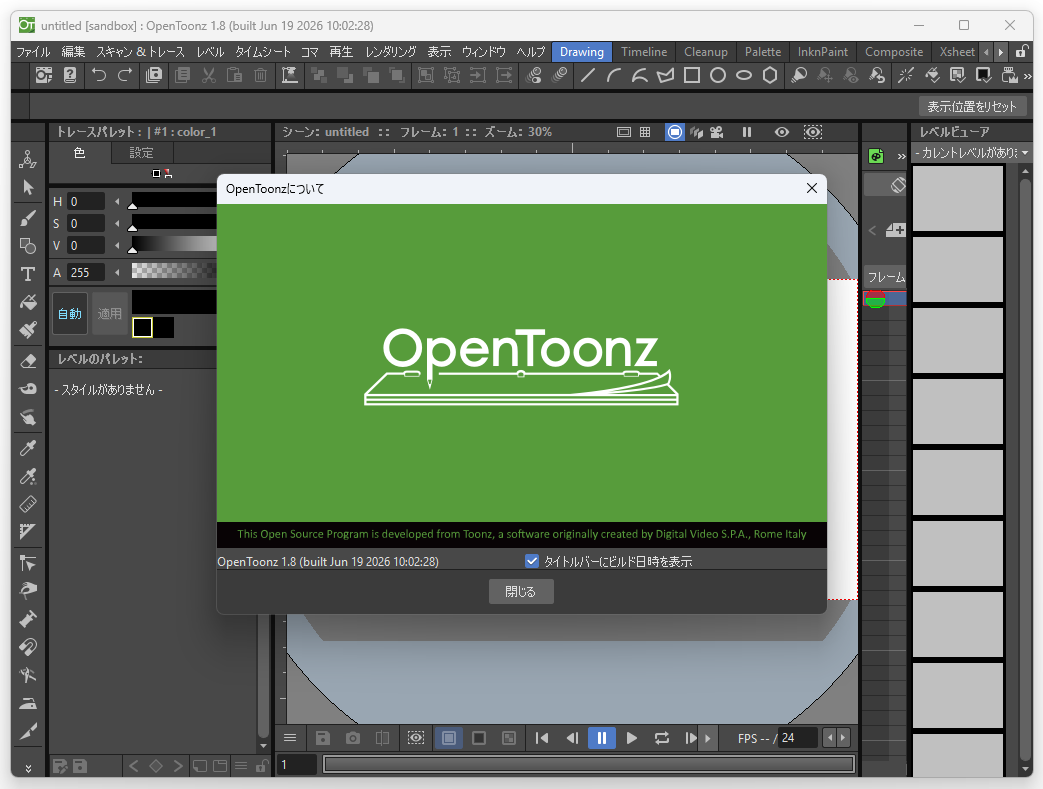Toggle the lock icon beside room tabs
This screenshot has width=1043, height=789.
(1021, 51)
